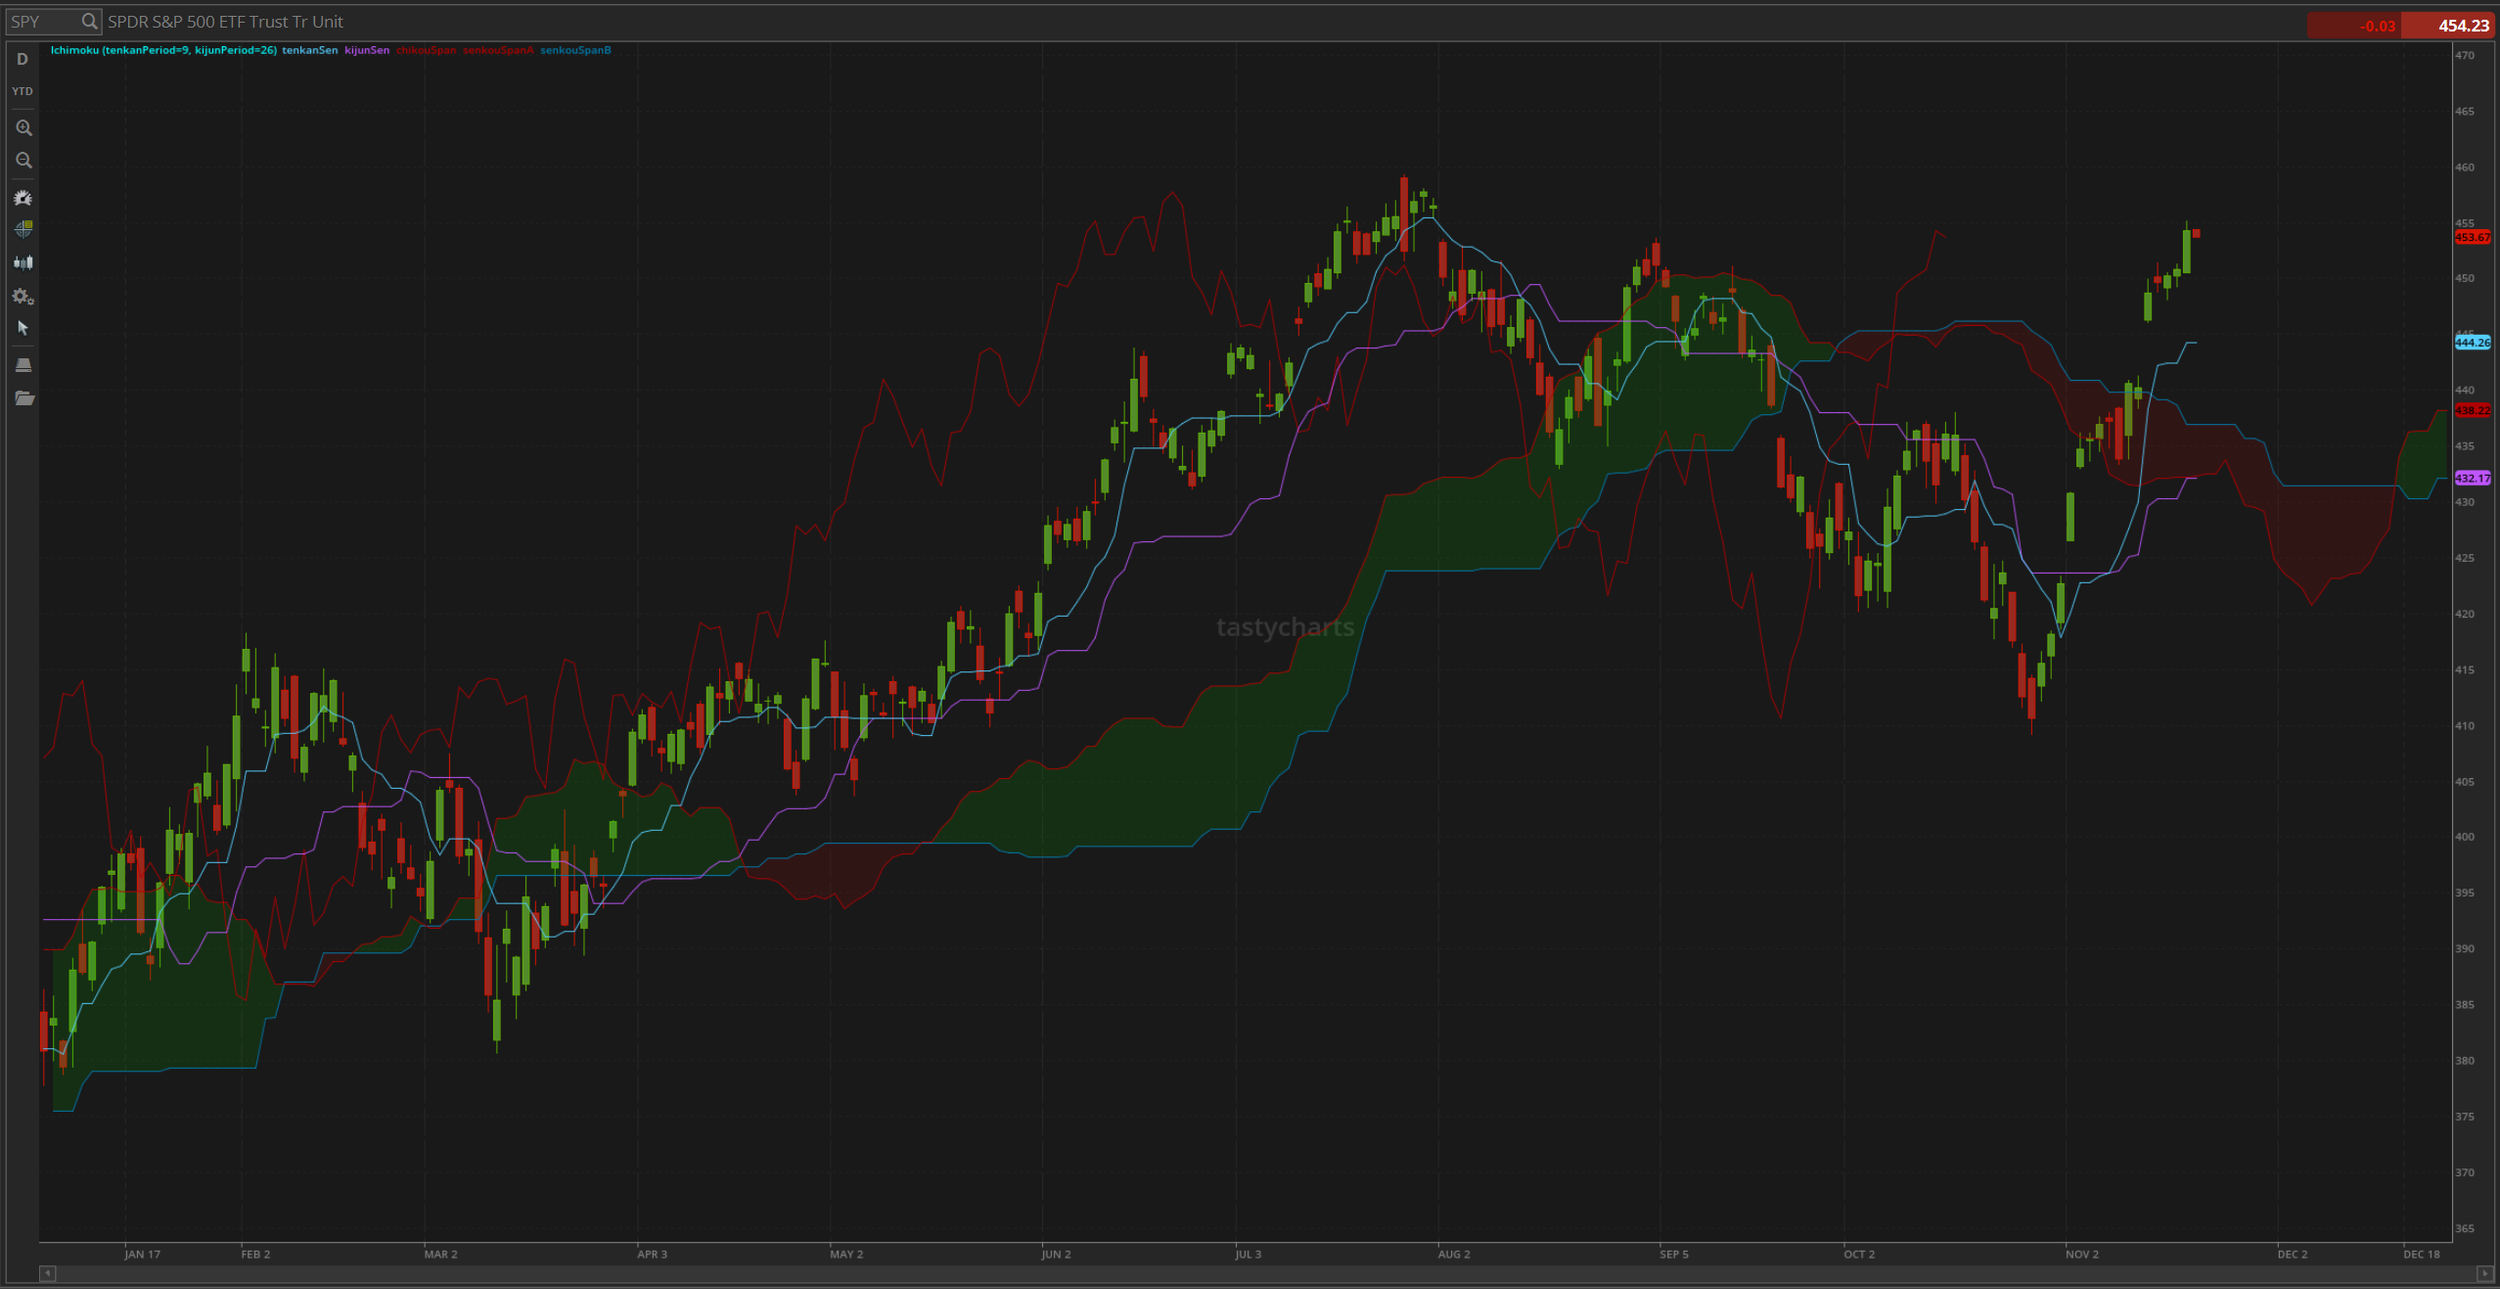This screenshot has width=2500, height=1289.
Task: Toggle the crosshair target tool
Action: [23, 230]
